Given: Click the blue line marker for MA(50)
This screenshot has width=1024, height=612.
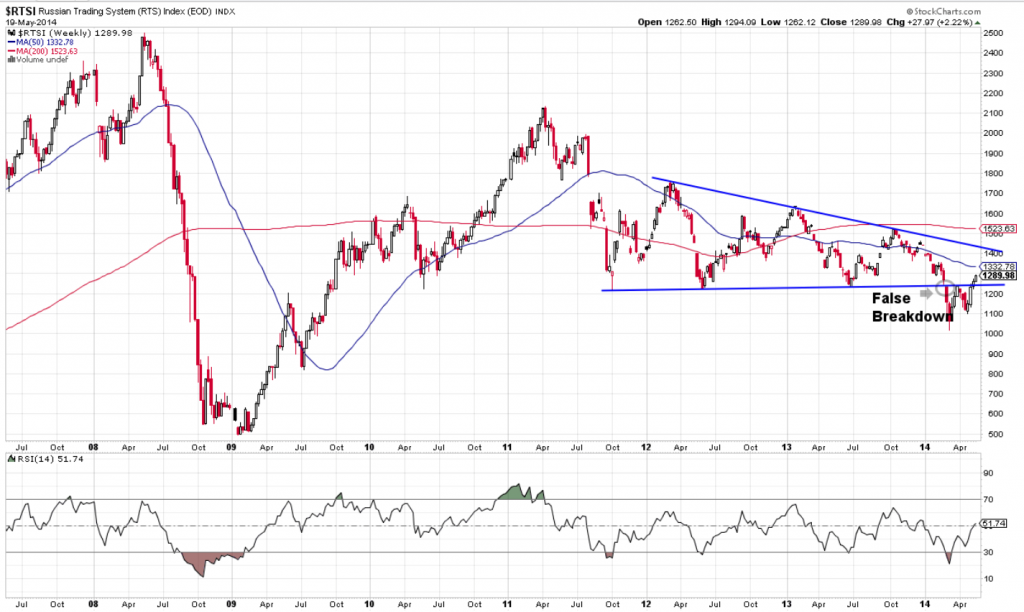Looking at the screenshot, I should 12,42.
